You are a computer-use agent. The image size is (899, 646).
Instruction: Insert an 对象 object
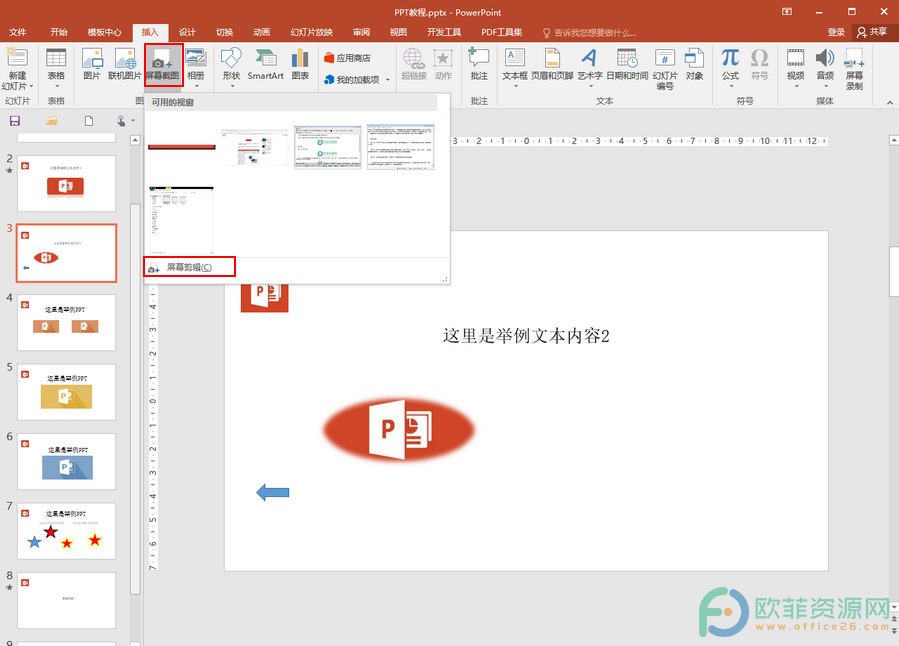click(x=694, y=64)
